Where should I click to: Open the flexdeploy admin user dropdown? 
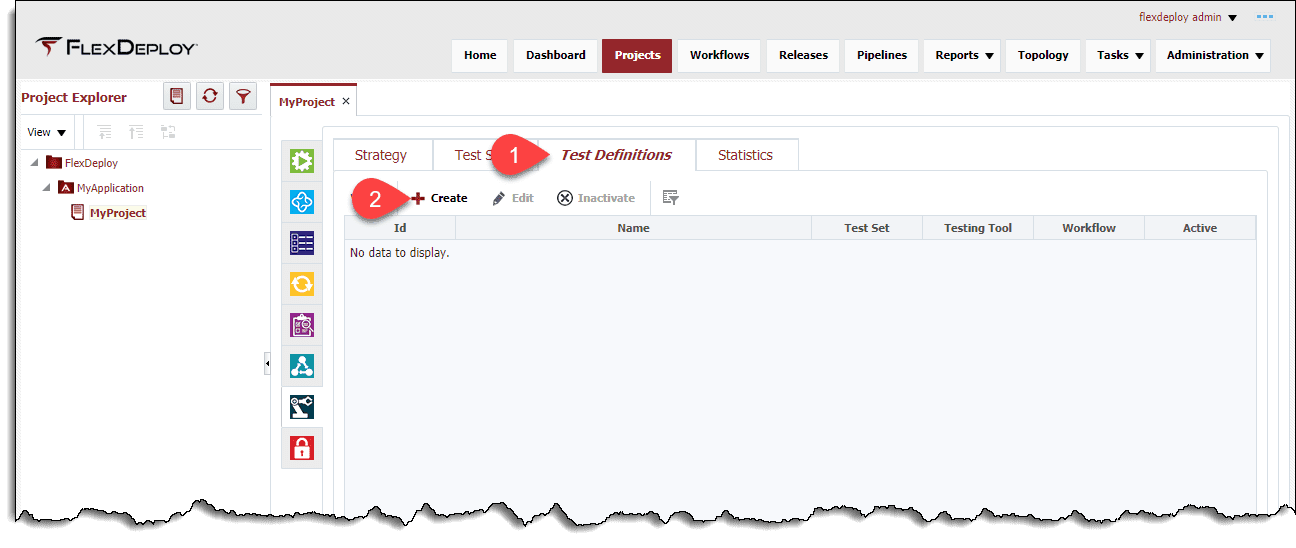tap(1188, 17)
